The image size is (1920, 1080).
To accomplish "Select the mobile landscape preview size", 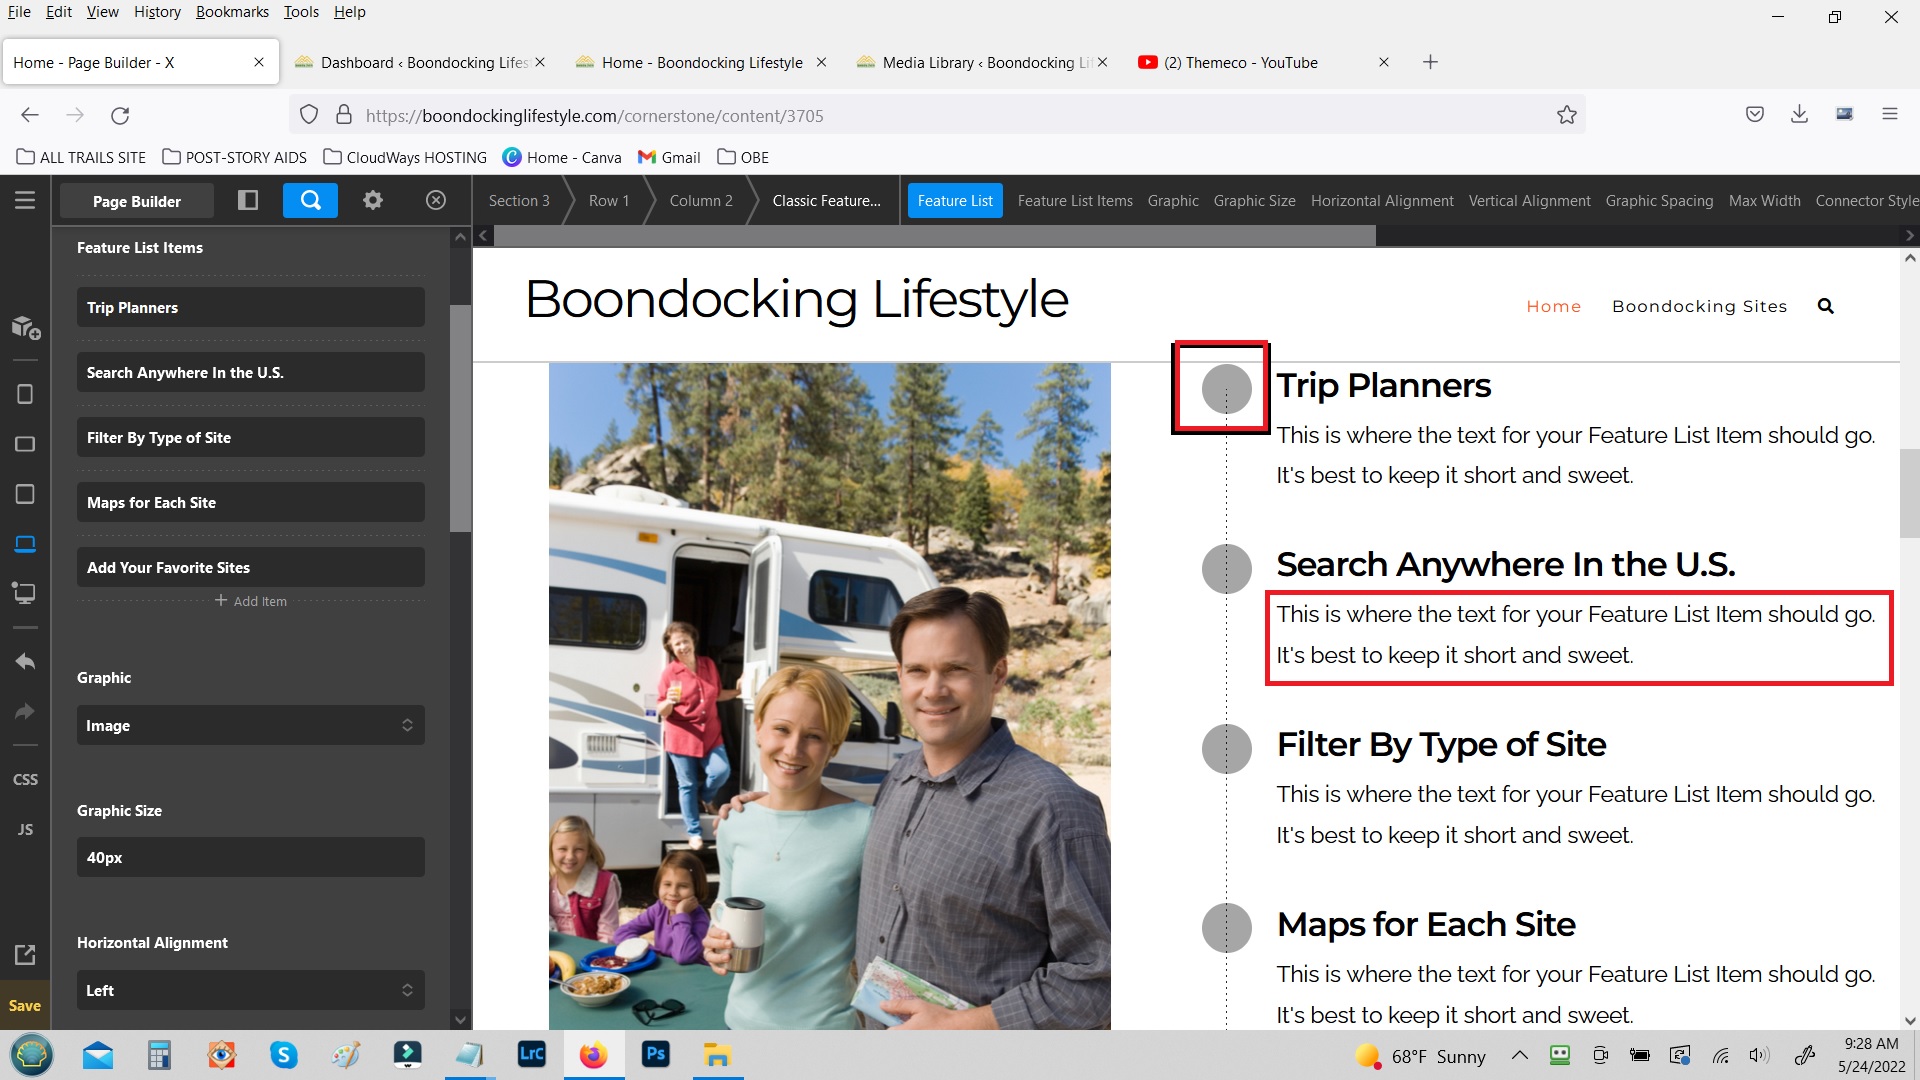I will pyautogui.click(x=25, y=444).
